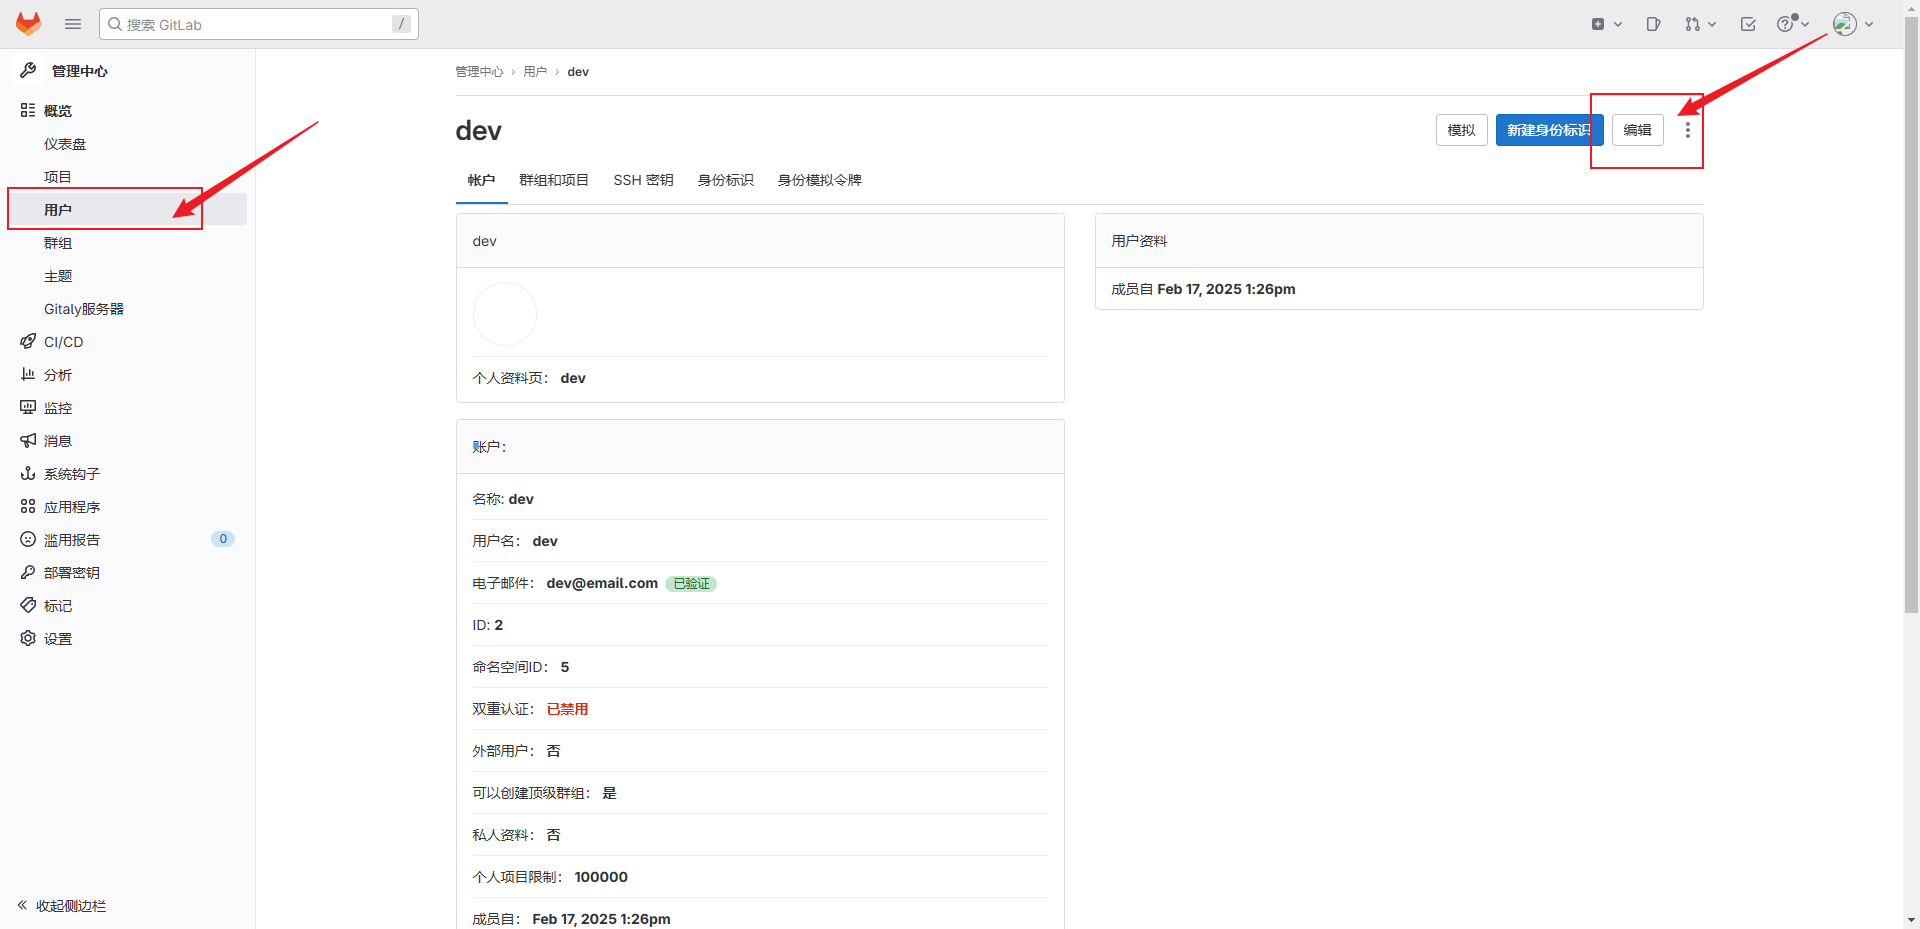Viewport: 1920px width, 929px height.
Task: Click the 编辑 button
Action: pyautogui.click(x=1637, y=130)
